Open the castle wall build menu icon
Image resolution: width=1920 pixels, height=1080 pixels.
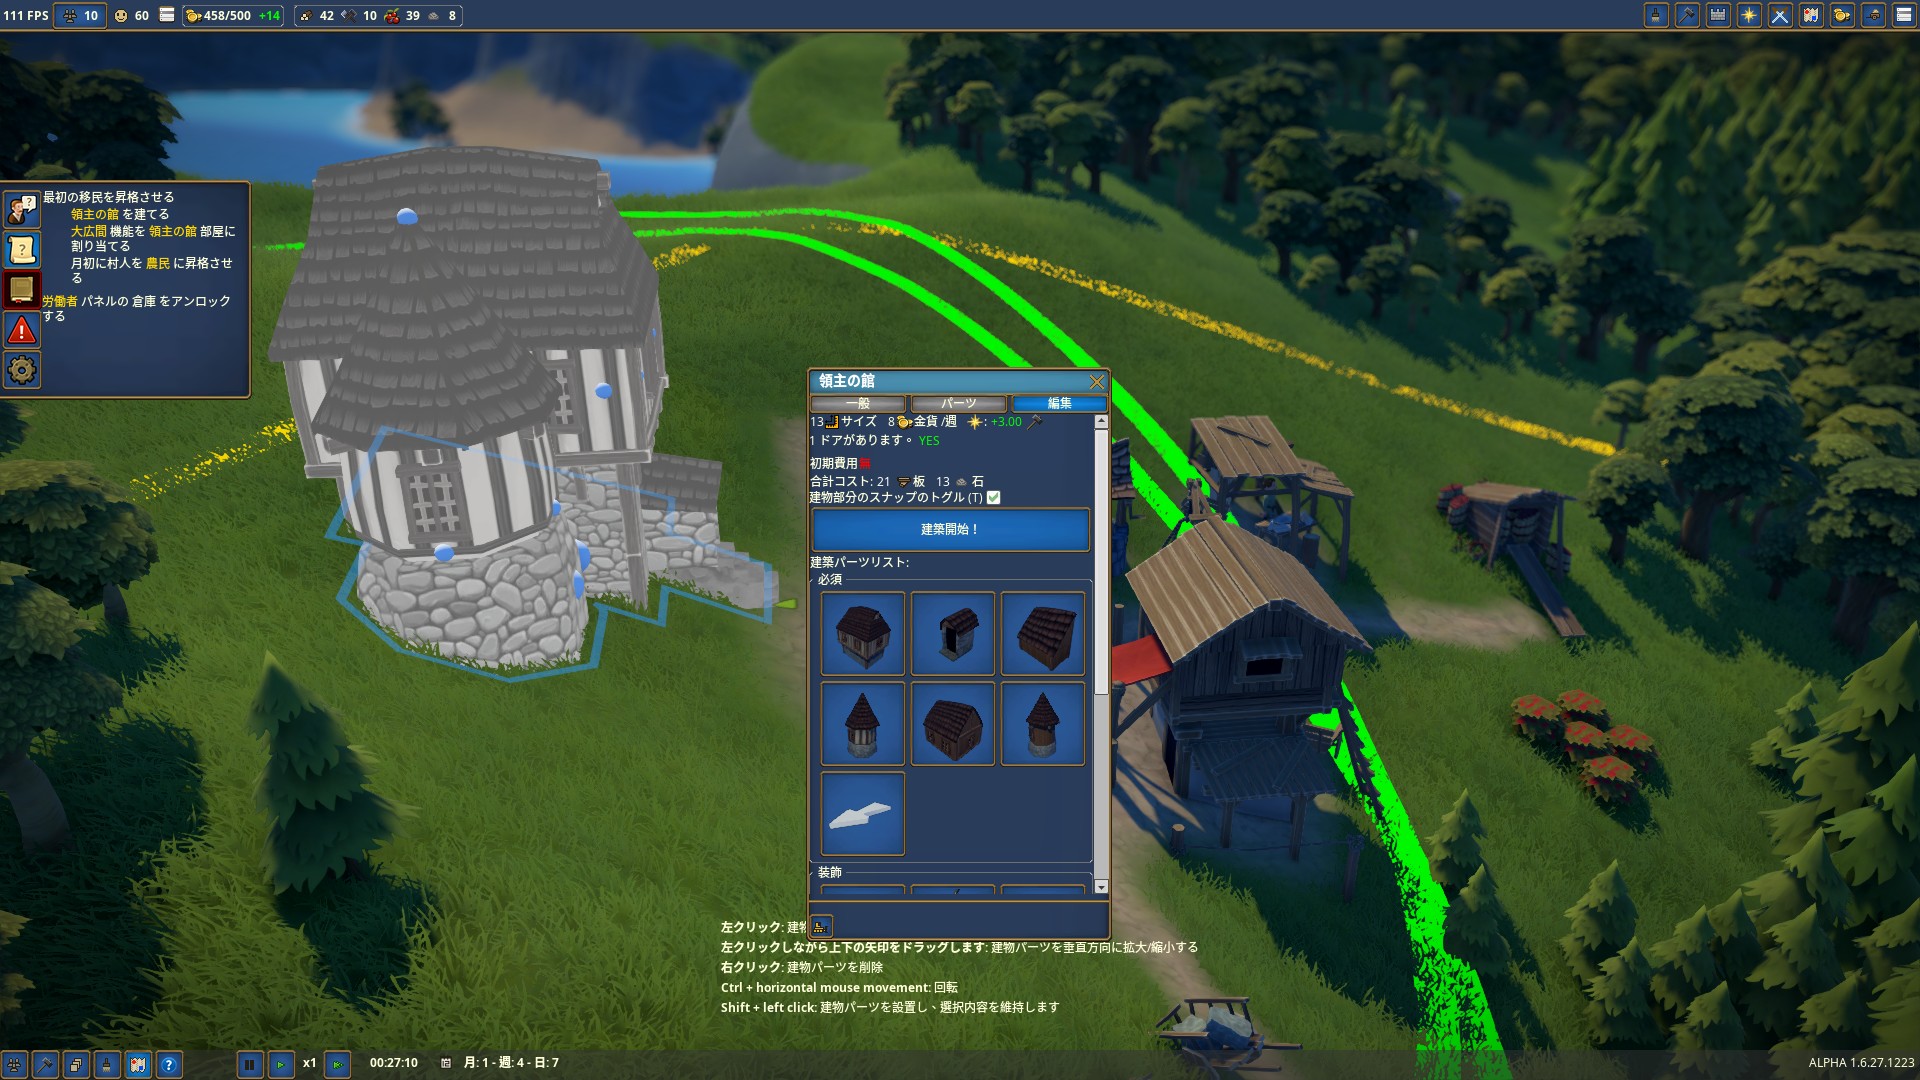[x=1718, y=16]
